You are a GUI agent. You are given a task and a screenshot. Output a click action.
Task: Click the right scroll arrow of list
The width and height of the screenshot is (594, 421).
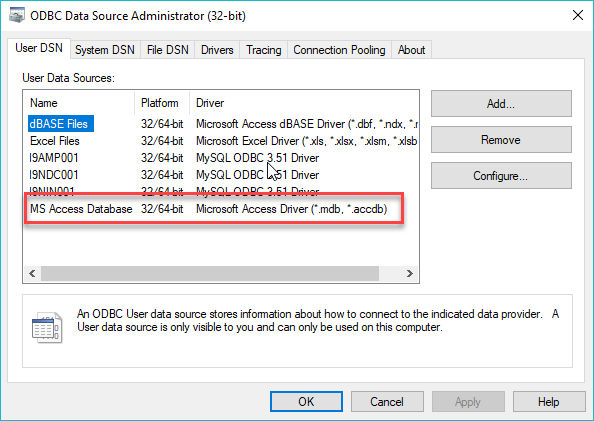click(410, 274)
